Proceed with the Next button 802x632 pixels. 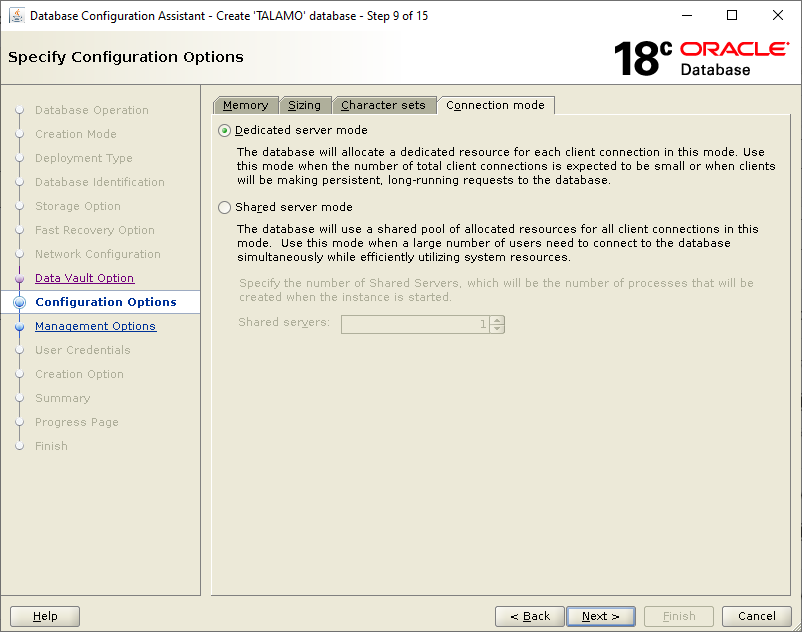601,616
